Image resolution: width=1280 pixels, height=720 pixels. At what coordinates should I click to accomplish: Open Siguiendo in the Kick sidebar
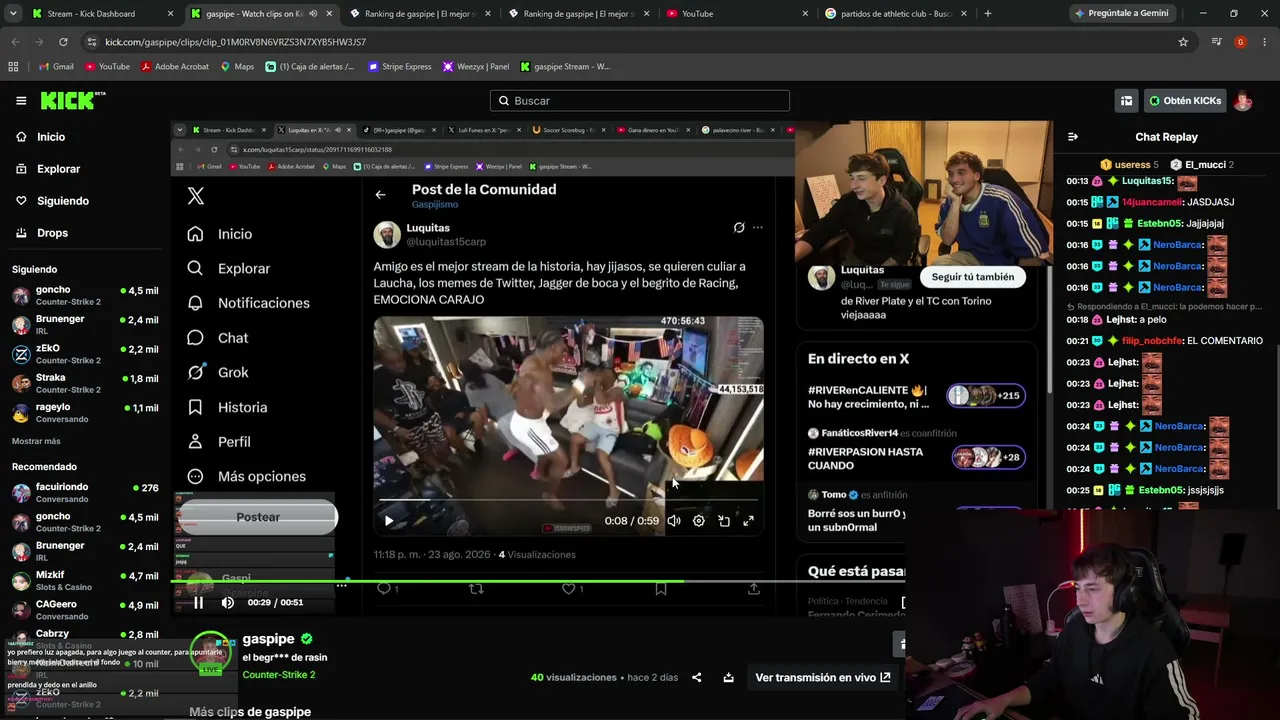pos(62,201)
